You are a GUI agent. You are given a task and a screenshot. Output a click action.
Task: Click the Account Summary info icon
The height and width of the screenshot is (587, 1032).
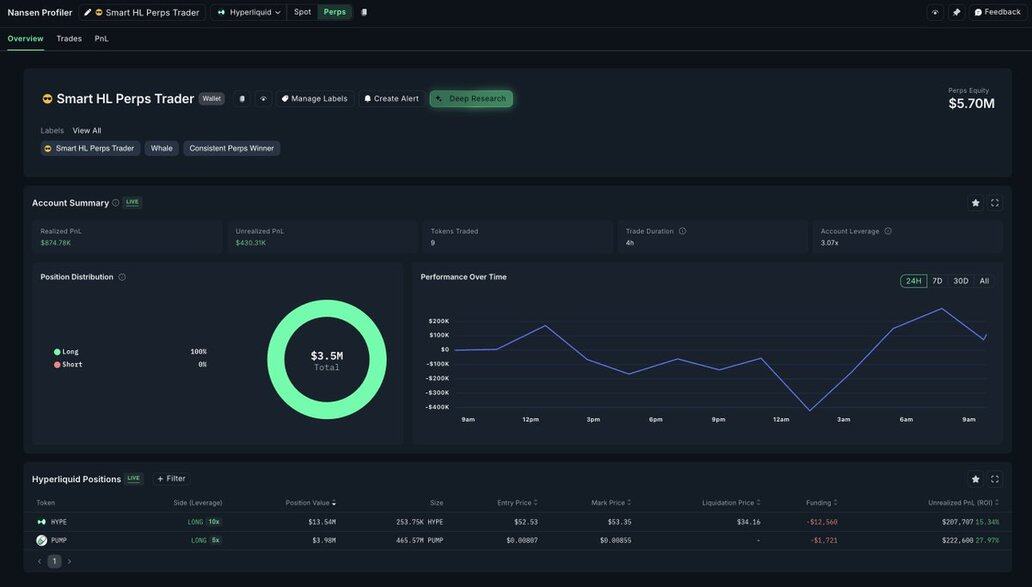(x=116, y=203)
